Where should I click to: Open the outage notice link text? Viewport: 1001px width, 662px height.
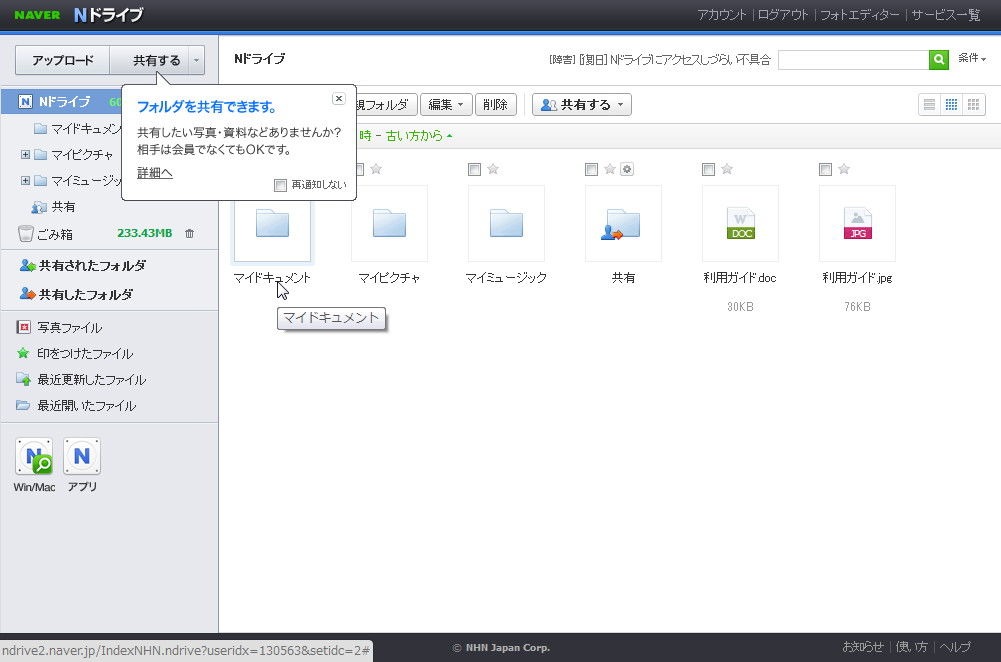pyautogui.click(x=659, y=60)
